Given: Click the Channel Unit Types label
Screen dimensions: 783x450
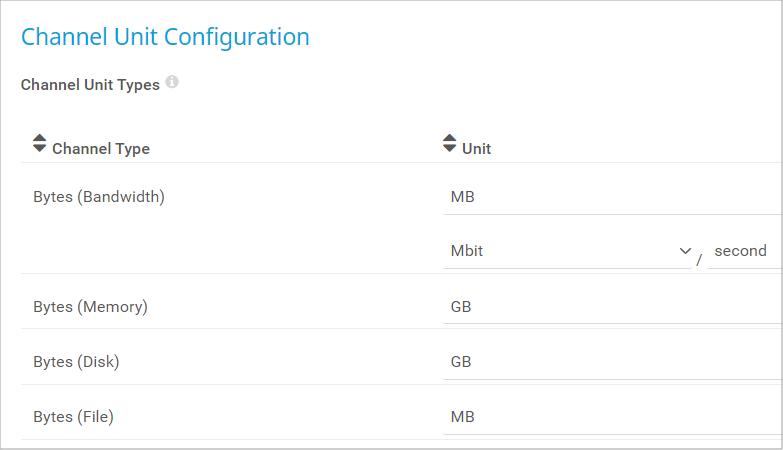Looking at the screenshot, I should [x=90, y=85].
